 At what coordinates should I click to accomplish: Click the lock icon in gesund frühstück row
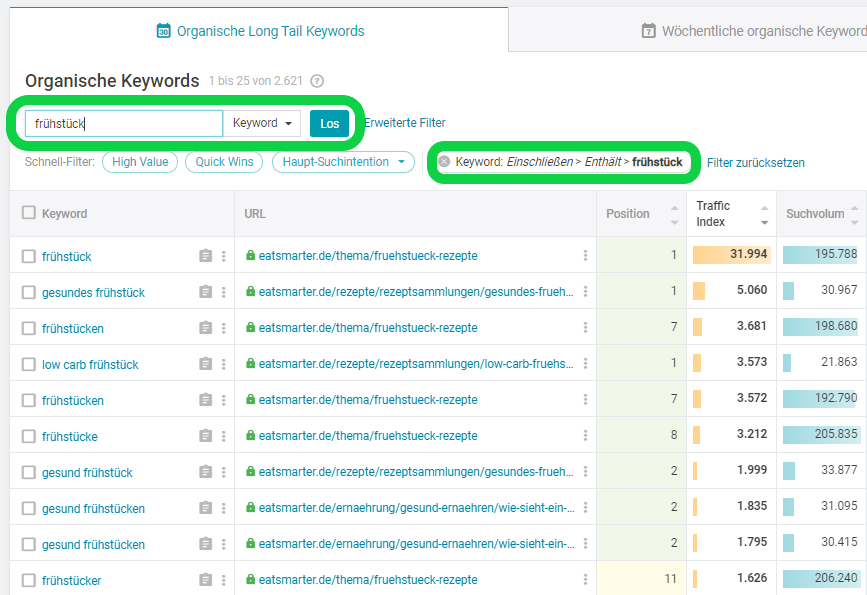coord(250,471)
